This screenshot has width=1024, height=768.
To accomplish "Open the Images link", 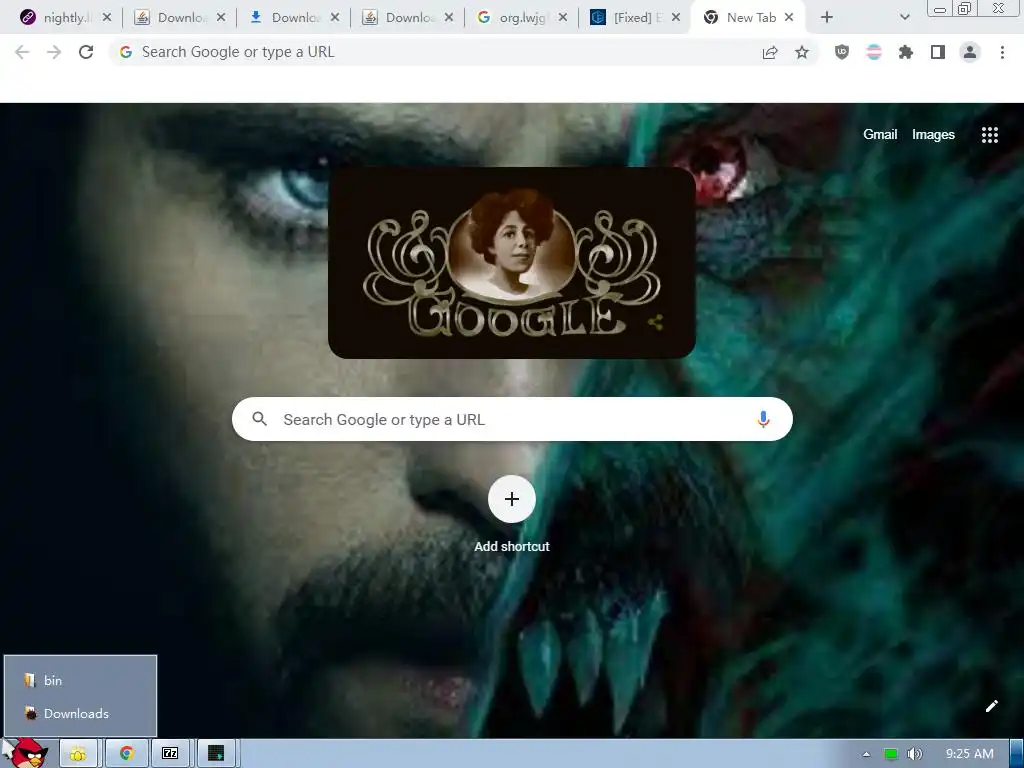I will (x=933, y=135).
